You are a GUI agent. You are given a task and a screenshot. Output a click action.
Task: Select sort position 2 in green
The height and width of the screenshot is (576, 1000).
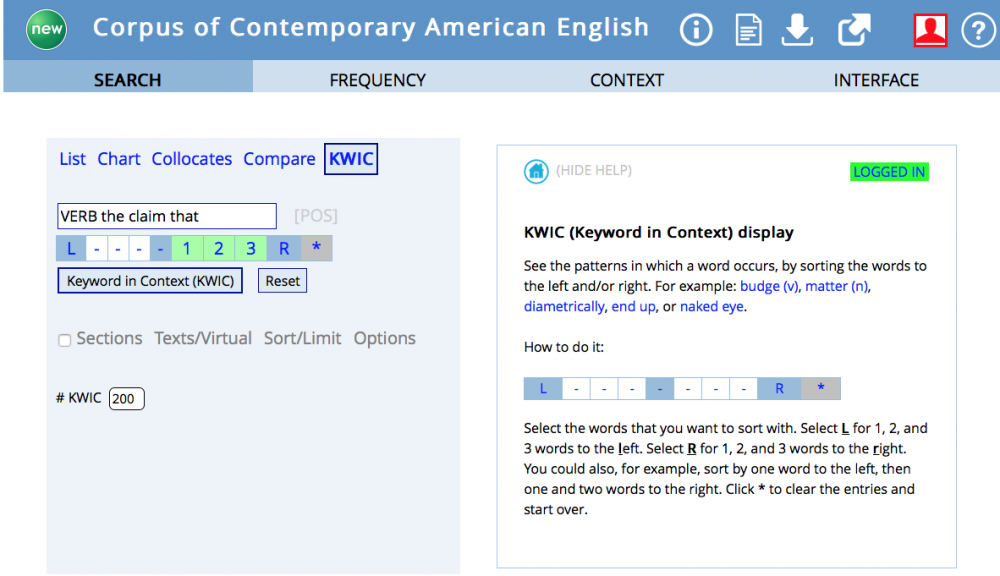pyautogui.click(x=219, y=248)
